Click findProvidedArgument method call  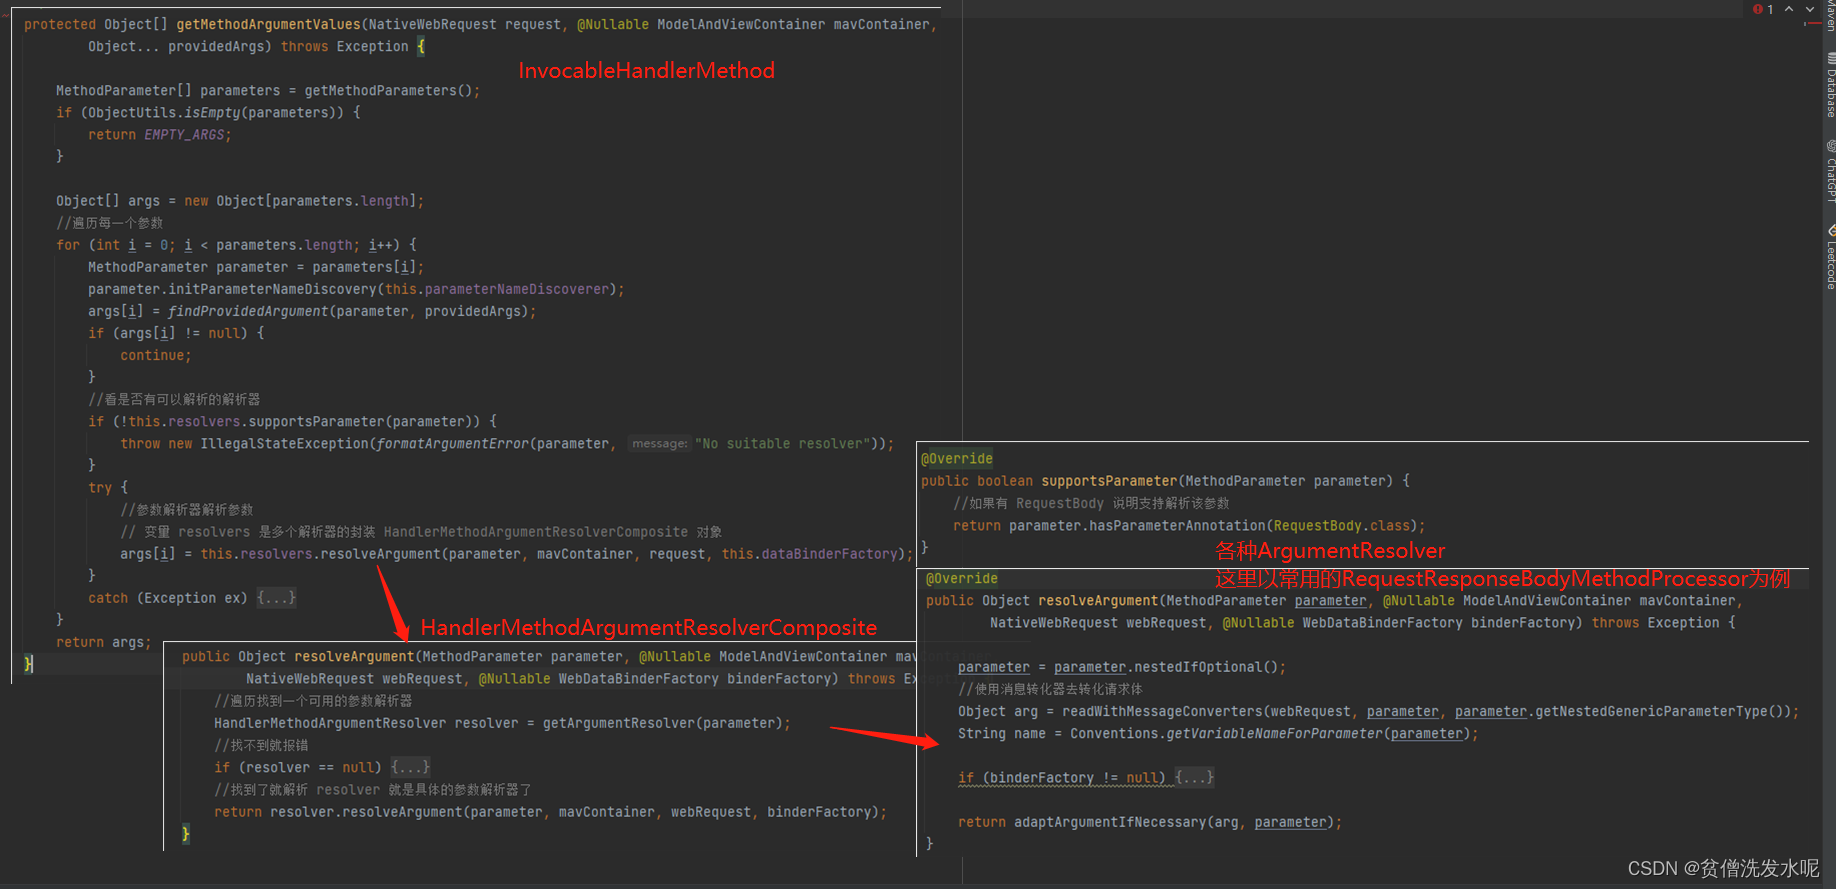pyautogui.click(x=248, y=311)
